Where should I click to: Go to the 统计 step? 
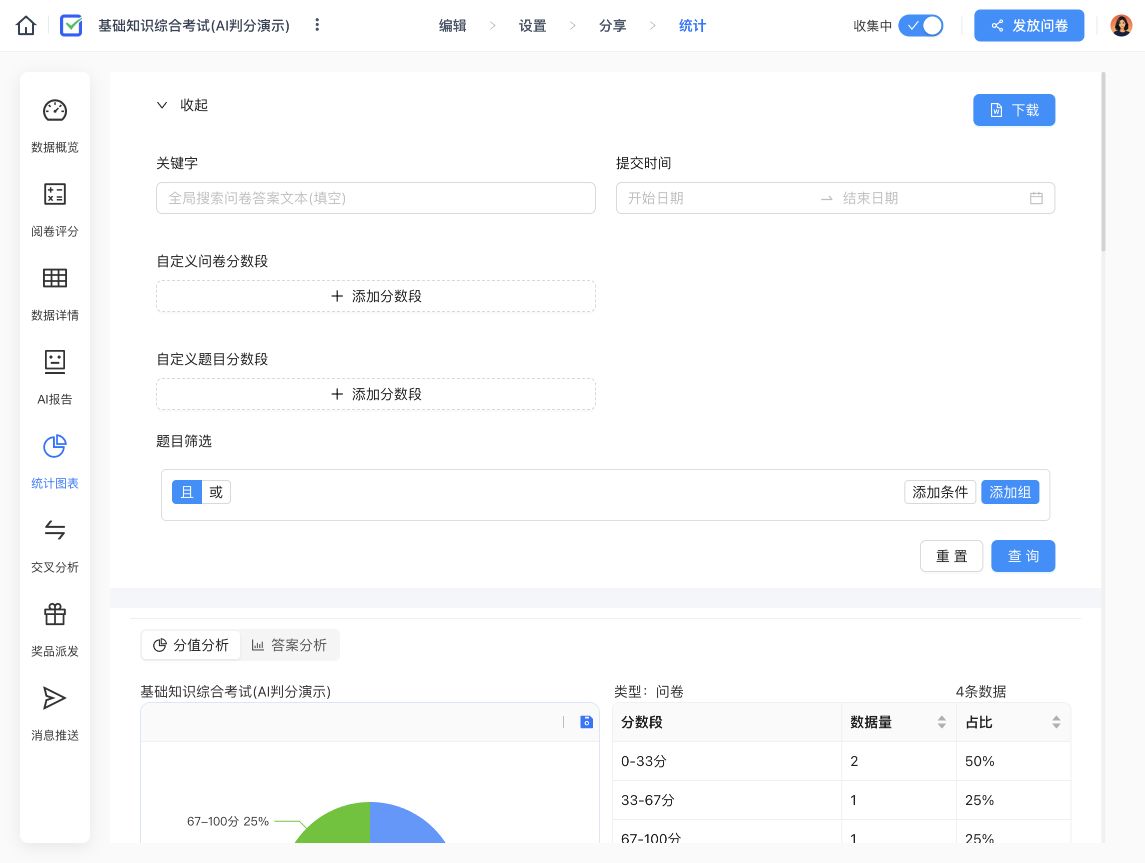tap(692, 26)
